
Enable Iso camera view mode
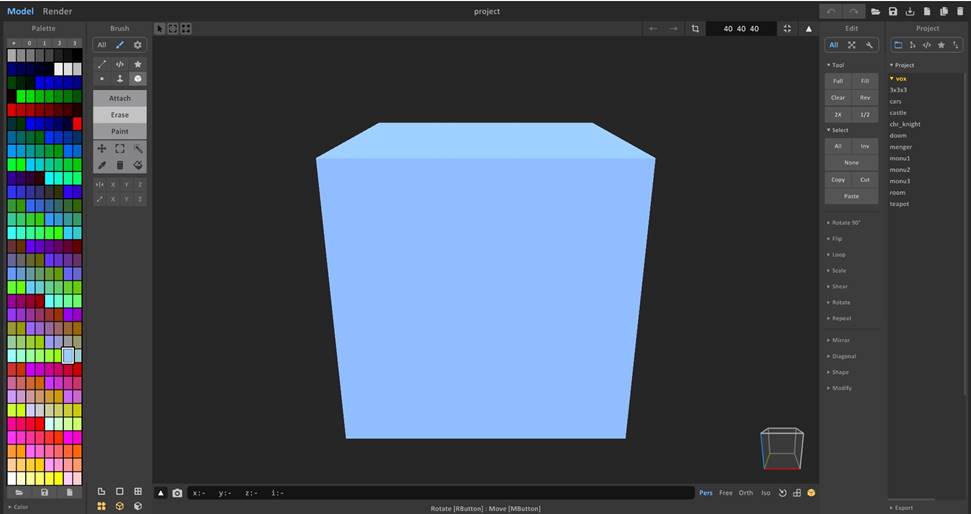coord(766,493)
